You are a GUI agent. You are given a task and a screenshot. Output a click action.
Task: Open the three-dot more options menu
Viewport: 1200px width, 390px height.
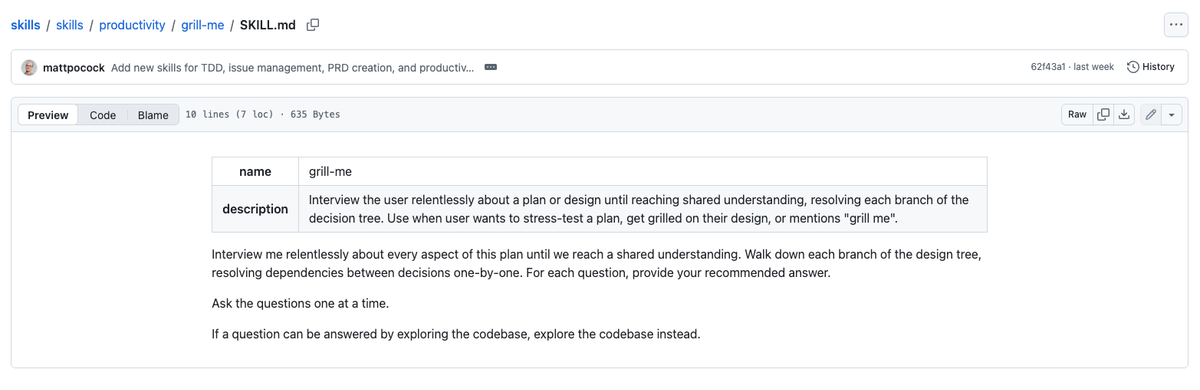point(1175,25)
